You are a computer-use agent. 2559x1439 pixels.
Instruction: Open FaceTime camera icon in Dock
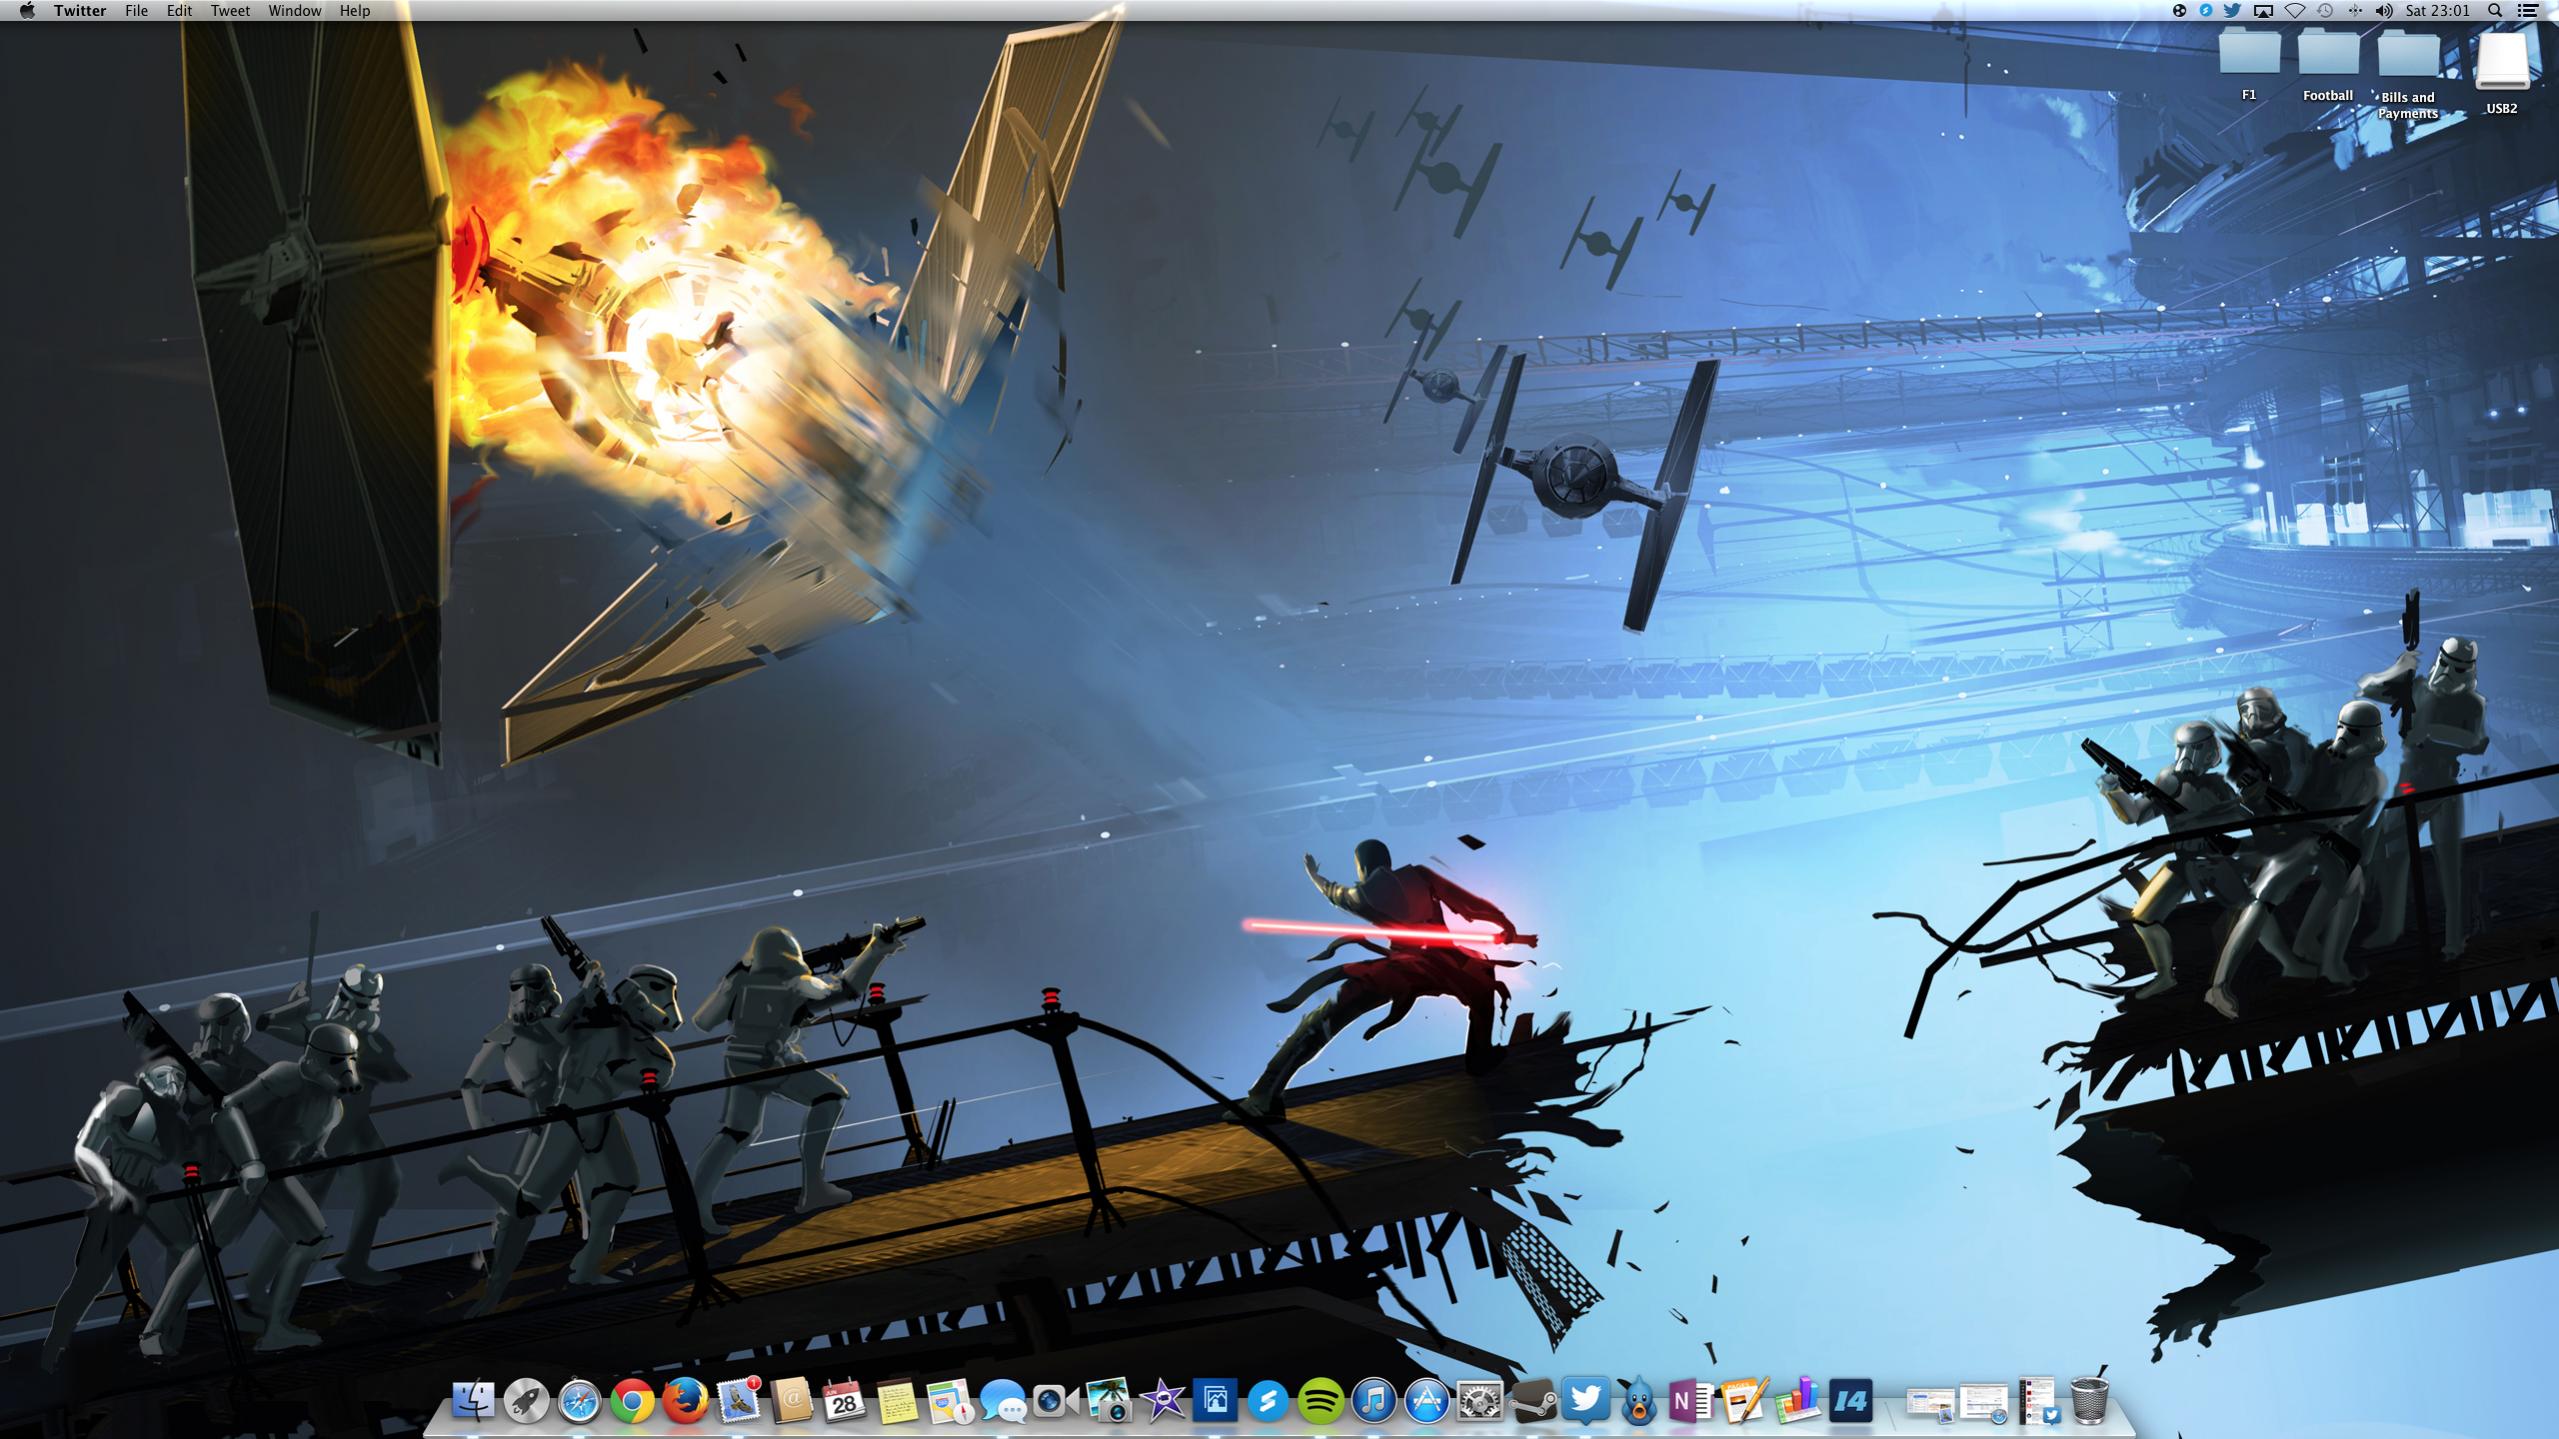click(1056, 1401)
